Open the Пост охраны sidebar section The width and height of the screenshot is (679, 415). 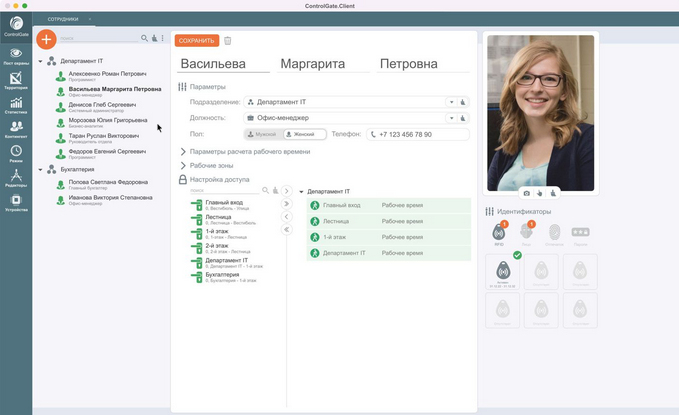click(x=15, y=56)
